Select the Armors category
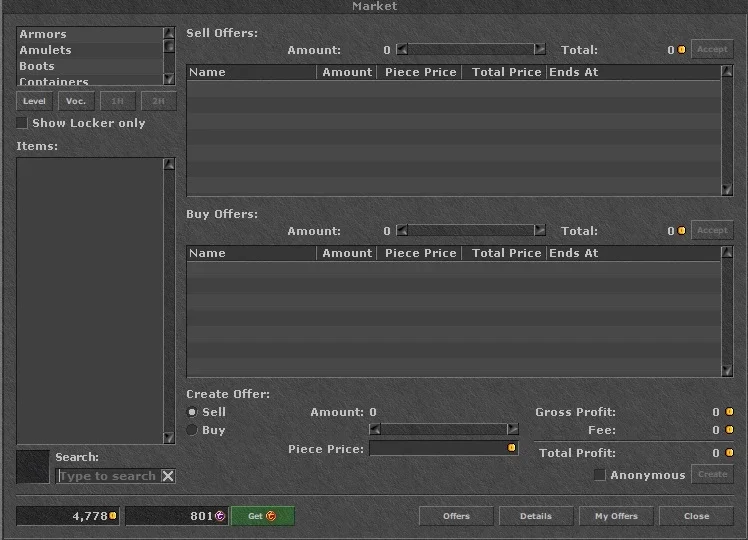Screen dimensions: 748x540 click(x=90, y=34)
